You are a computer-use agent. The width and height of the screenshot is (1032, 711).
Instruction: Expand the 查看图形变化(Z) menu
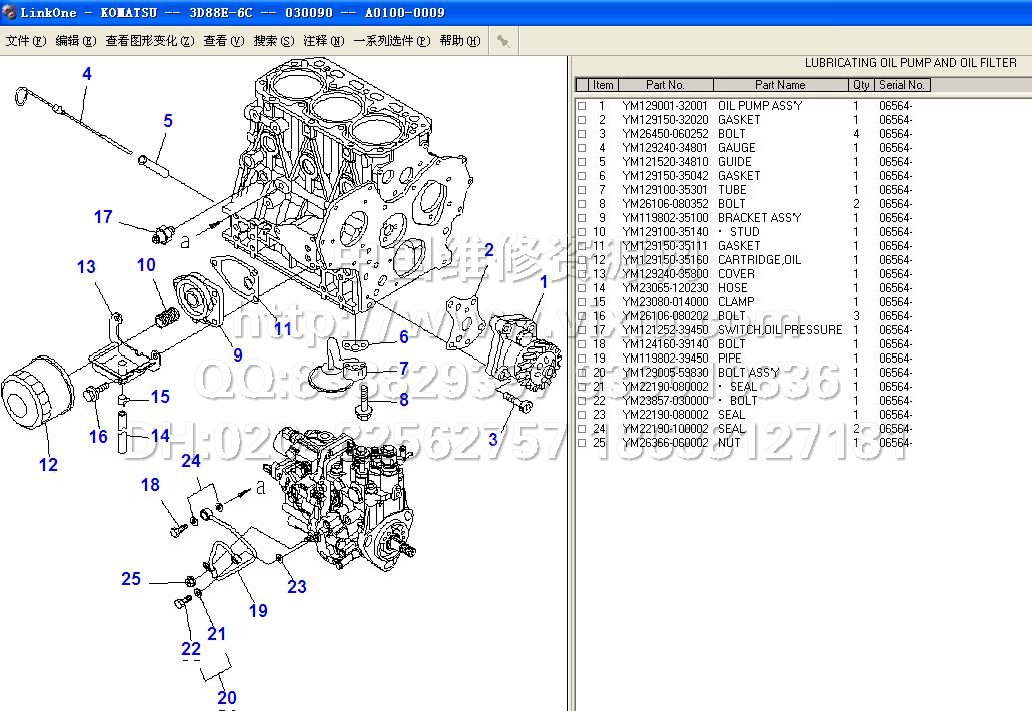[x=149, y=41]
